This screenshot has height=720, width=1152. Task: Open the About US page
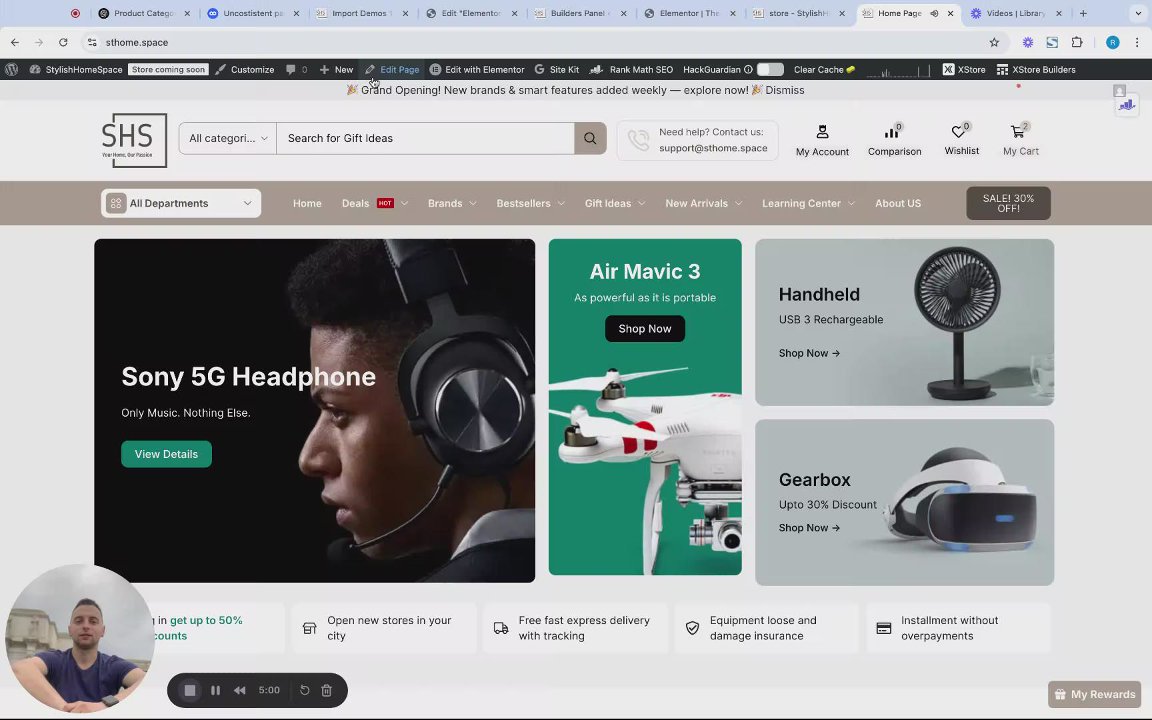click(x=898, y=204)
